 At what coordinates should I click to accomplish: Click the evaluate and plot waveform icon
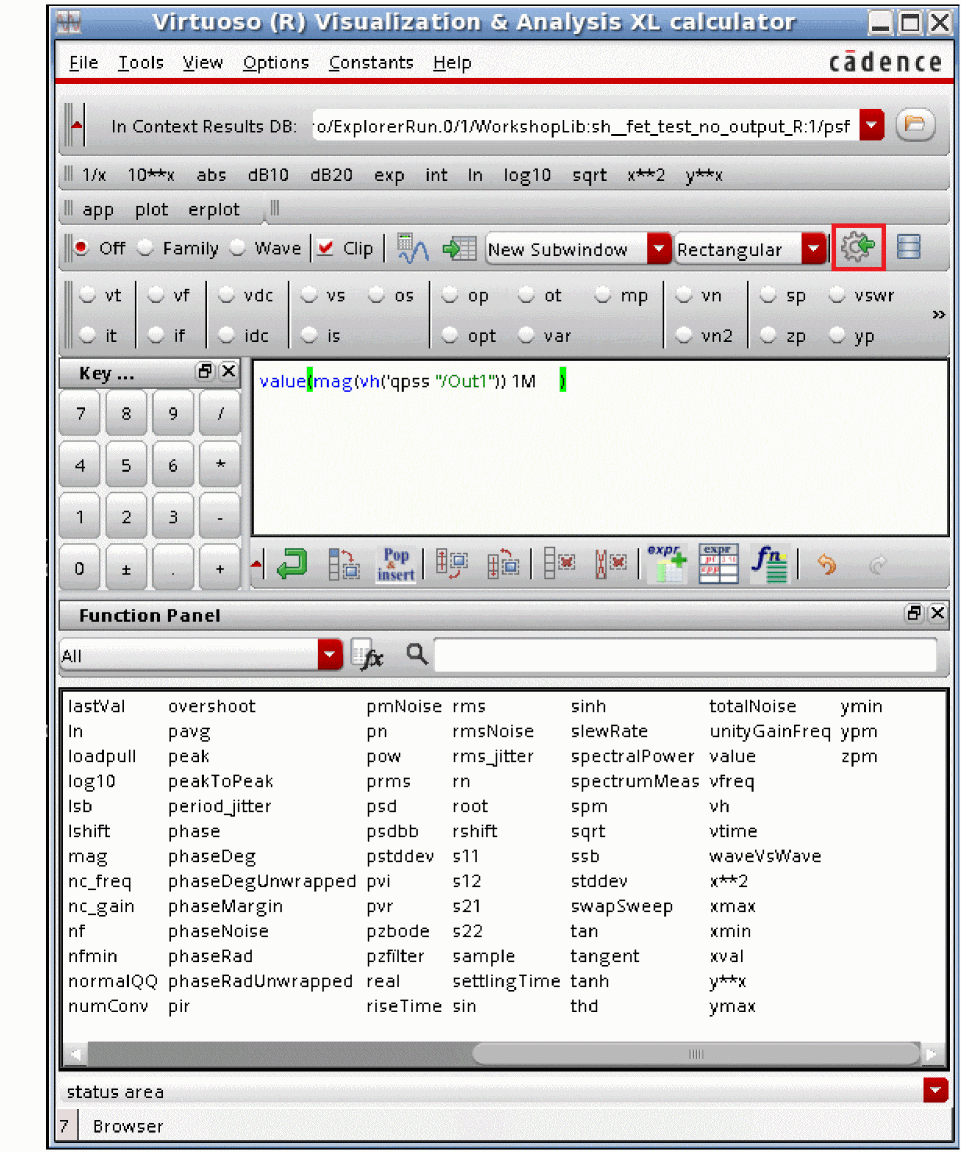413,248
